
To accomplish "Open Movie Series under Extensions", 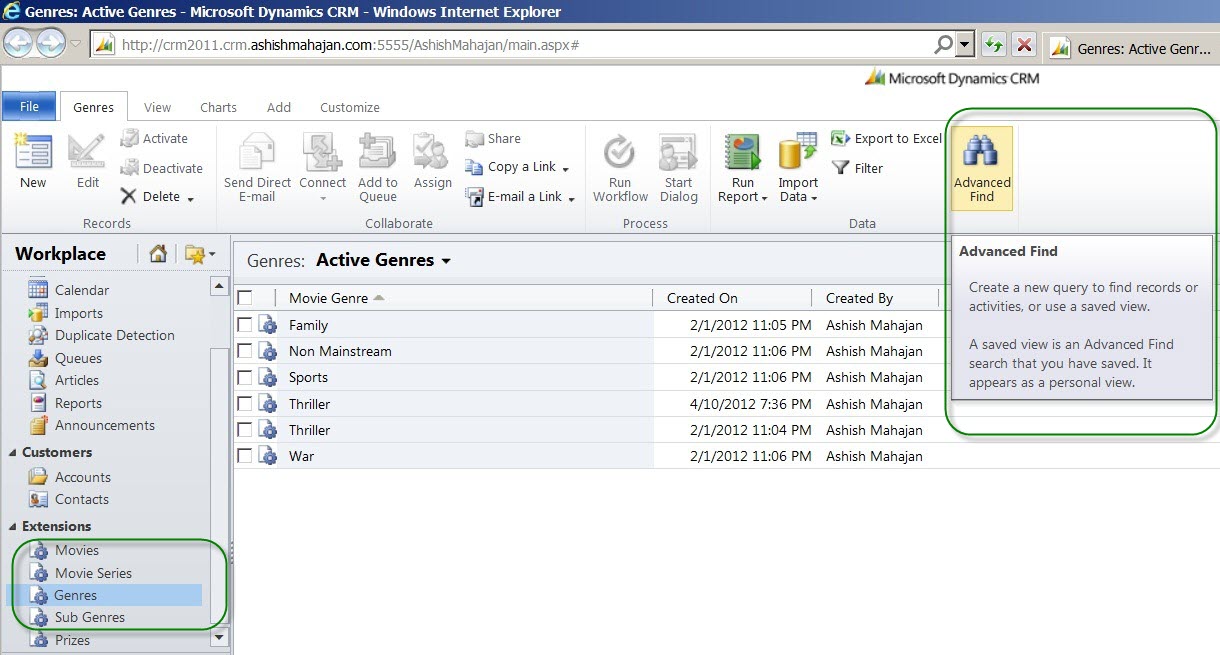I will 93,573.
